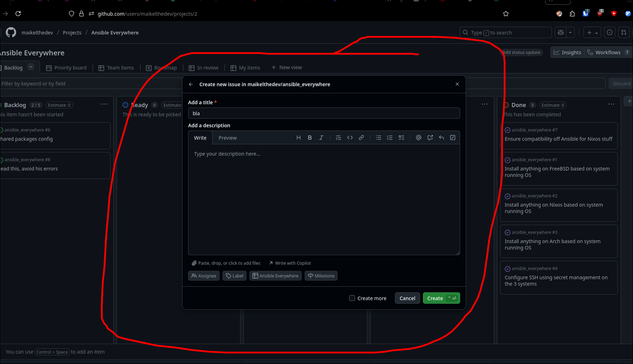Insert a saved reply via arrow icon
This screenshot has height=364, width=633.
[x=441, y=138]
